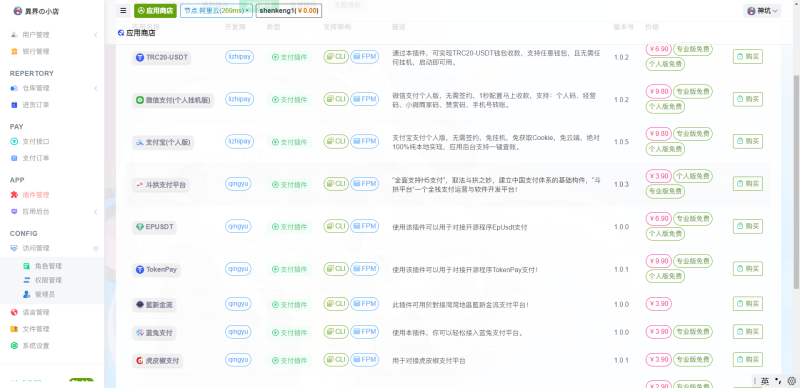The image size is (800, 388).
Task: Click the 支付接口 icon
Action: coord(14,141)
